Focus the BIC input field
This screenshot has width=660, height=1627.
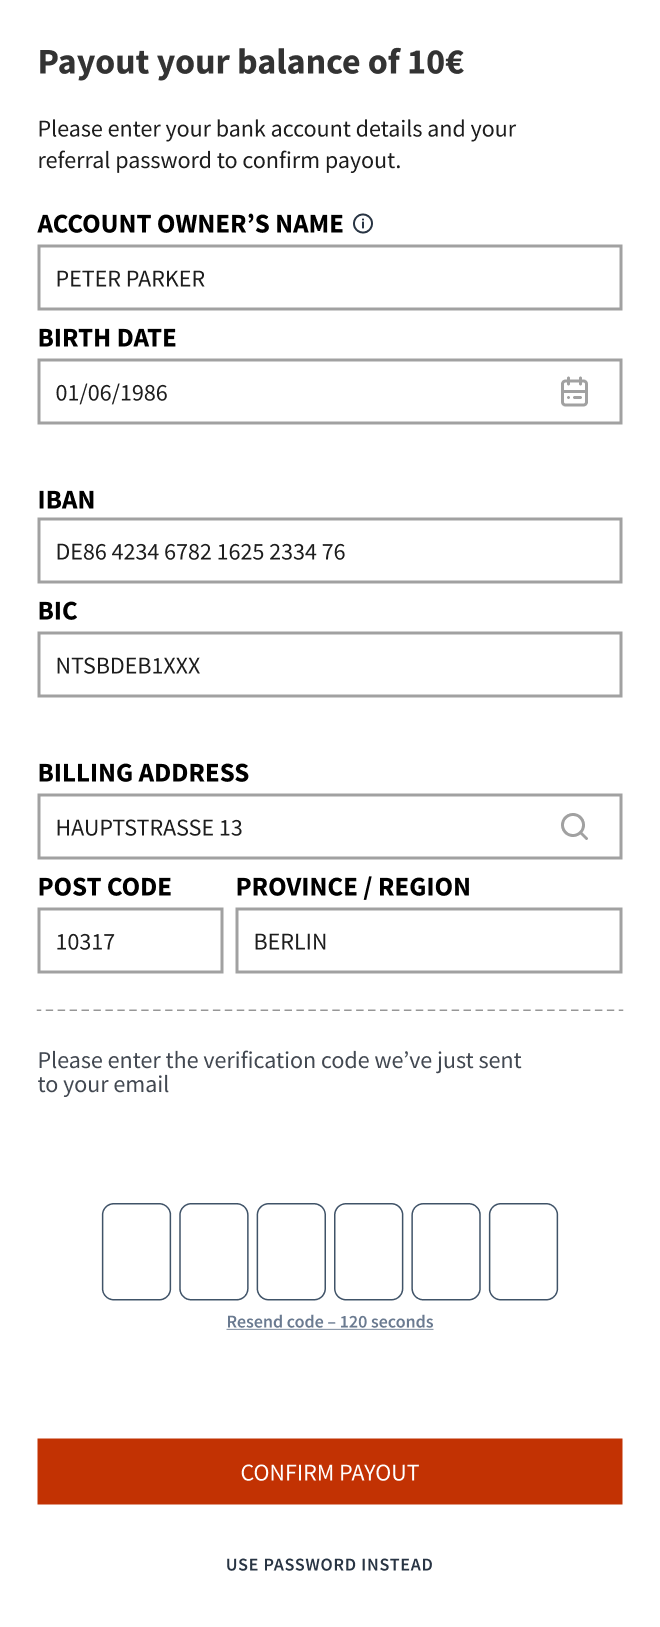[x=330, y=665]
